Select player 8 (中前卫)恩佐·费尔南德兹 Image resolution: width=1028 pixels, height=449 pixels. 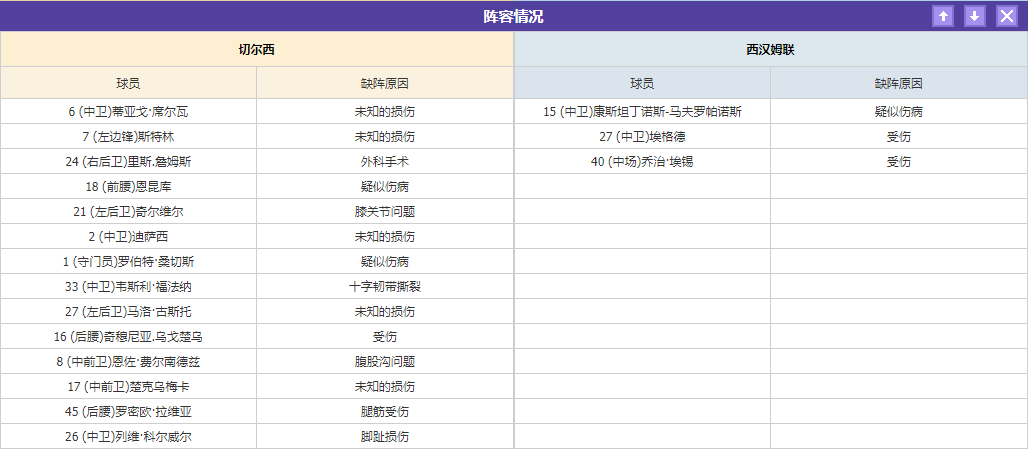tap(128, 362)
